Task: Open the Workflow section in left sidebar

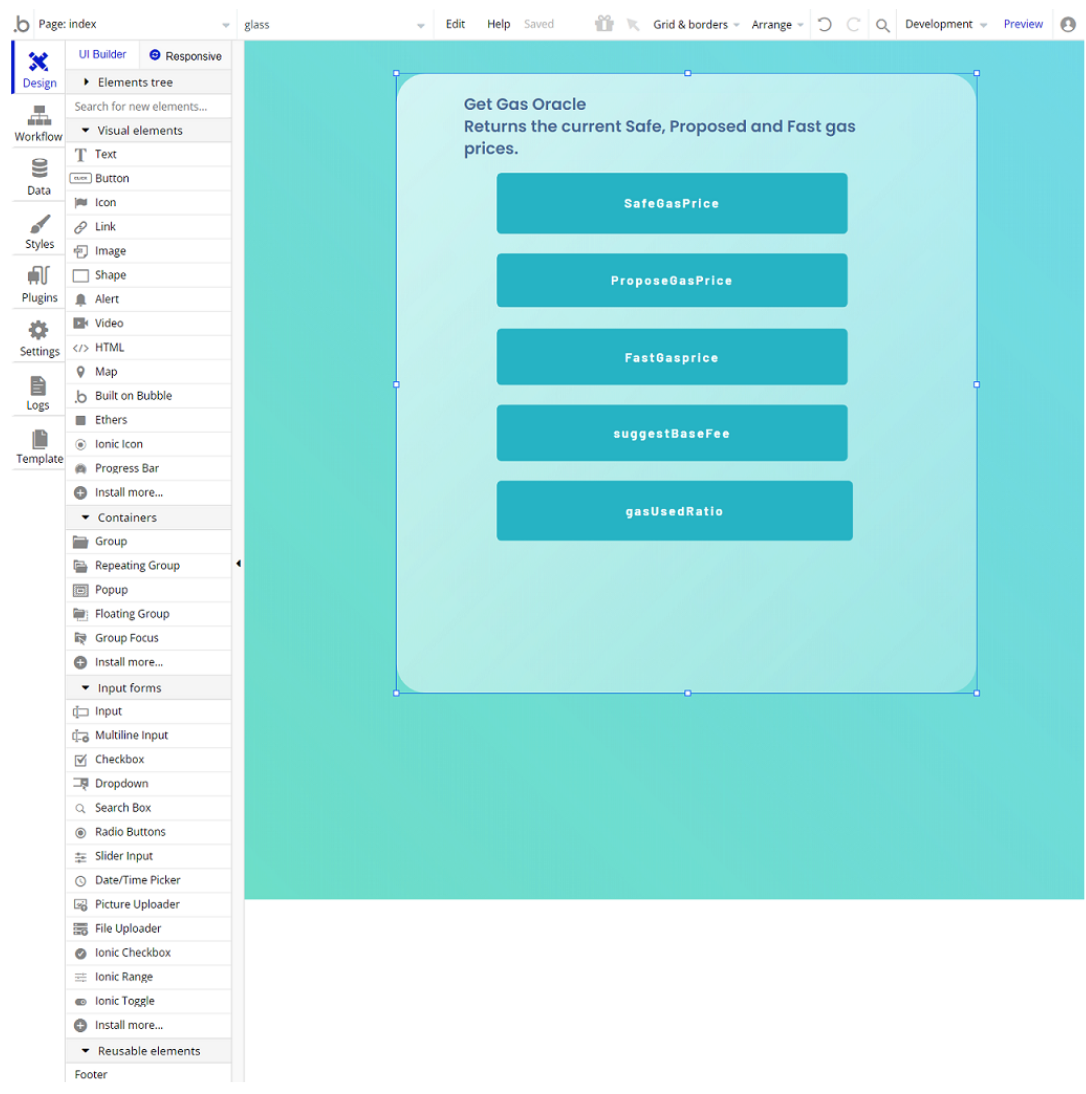Action: (x=38, y=123)
